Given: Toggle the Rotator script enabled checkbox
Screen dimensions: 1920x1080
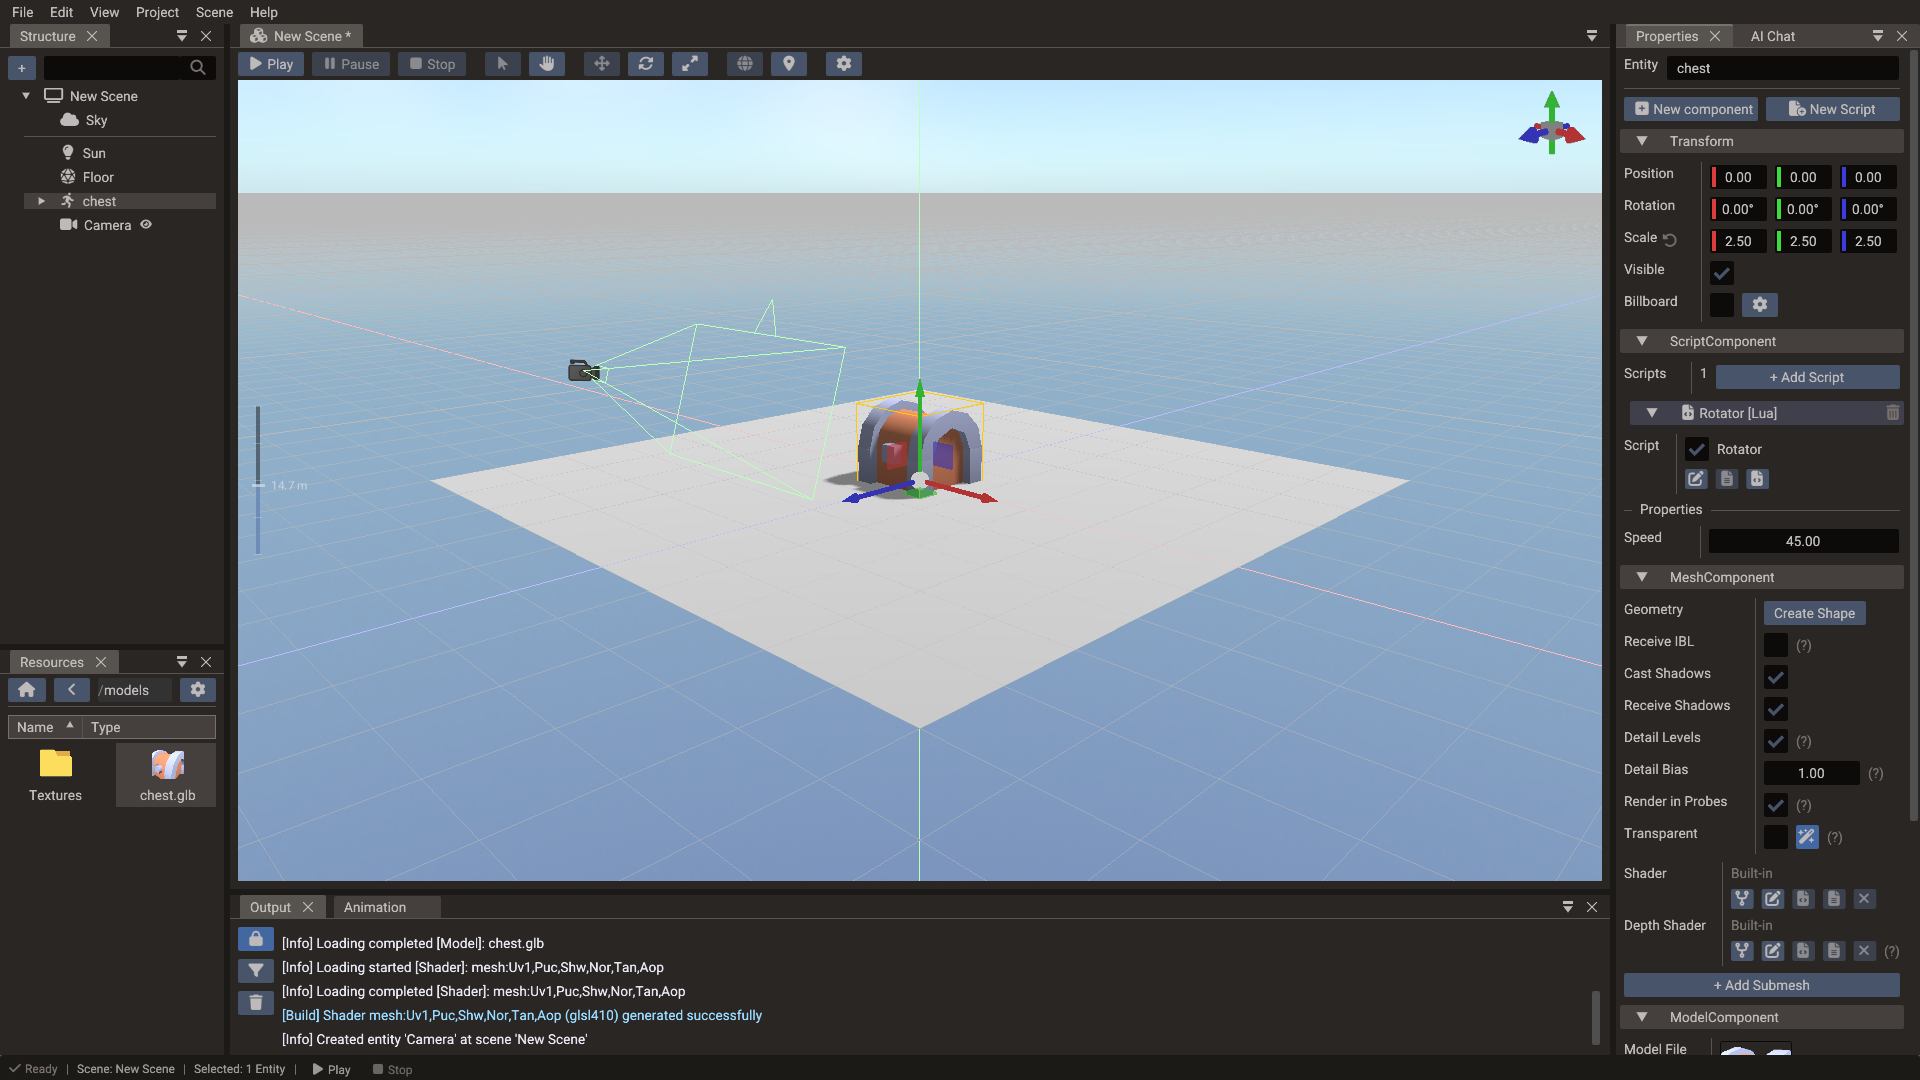Looking at the screenshot, I should (x=1697, y=449).
